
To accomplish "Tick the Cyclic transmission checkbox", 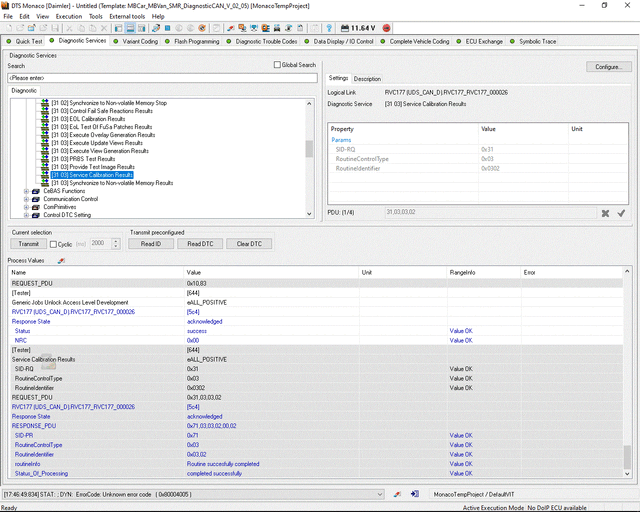I will click(53, 244).
